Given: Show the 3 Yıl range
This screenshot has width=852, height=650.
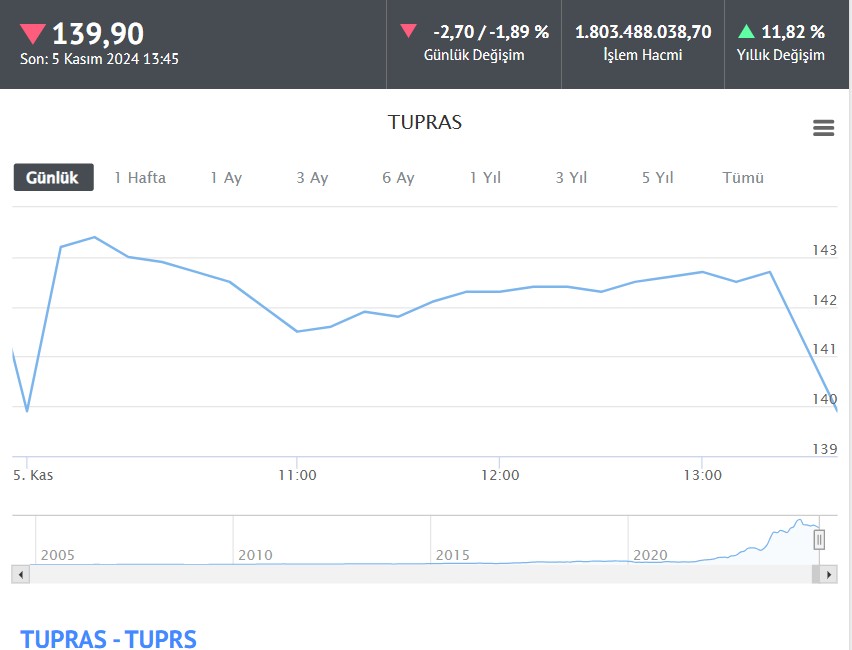Looking at the screenshot, I should pos(571,178).
